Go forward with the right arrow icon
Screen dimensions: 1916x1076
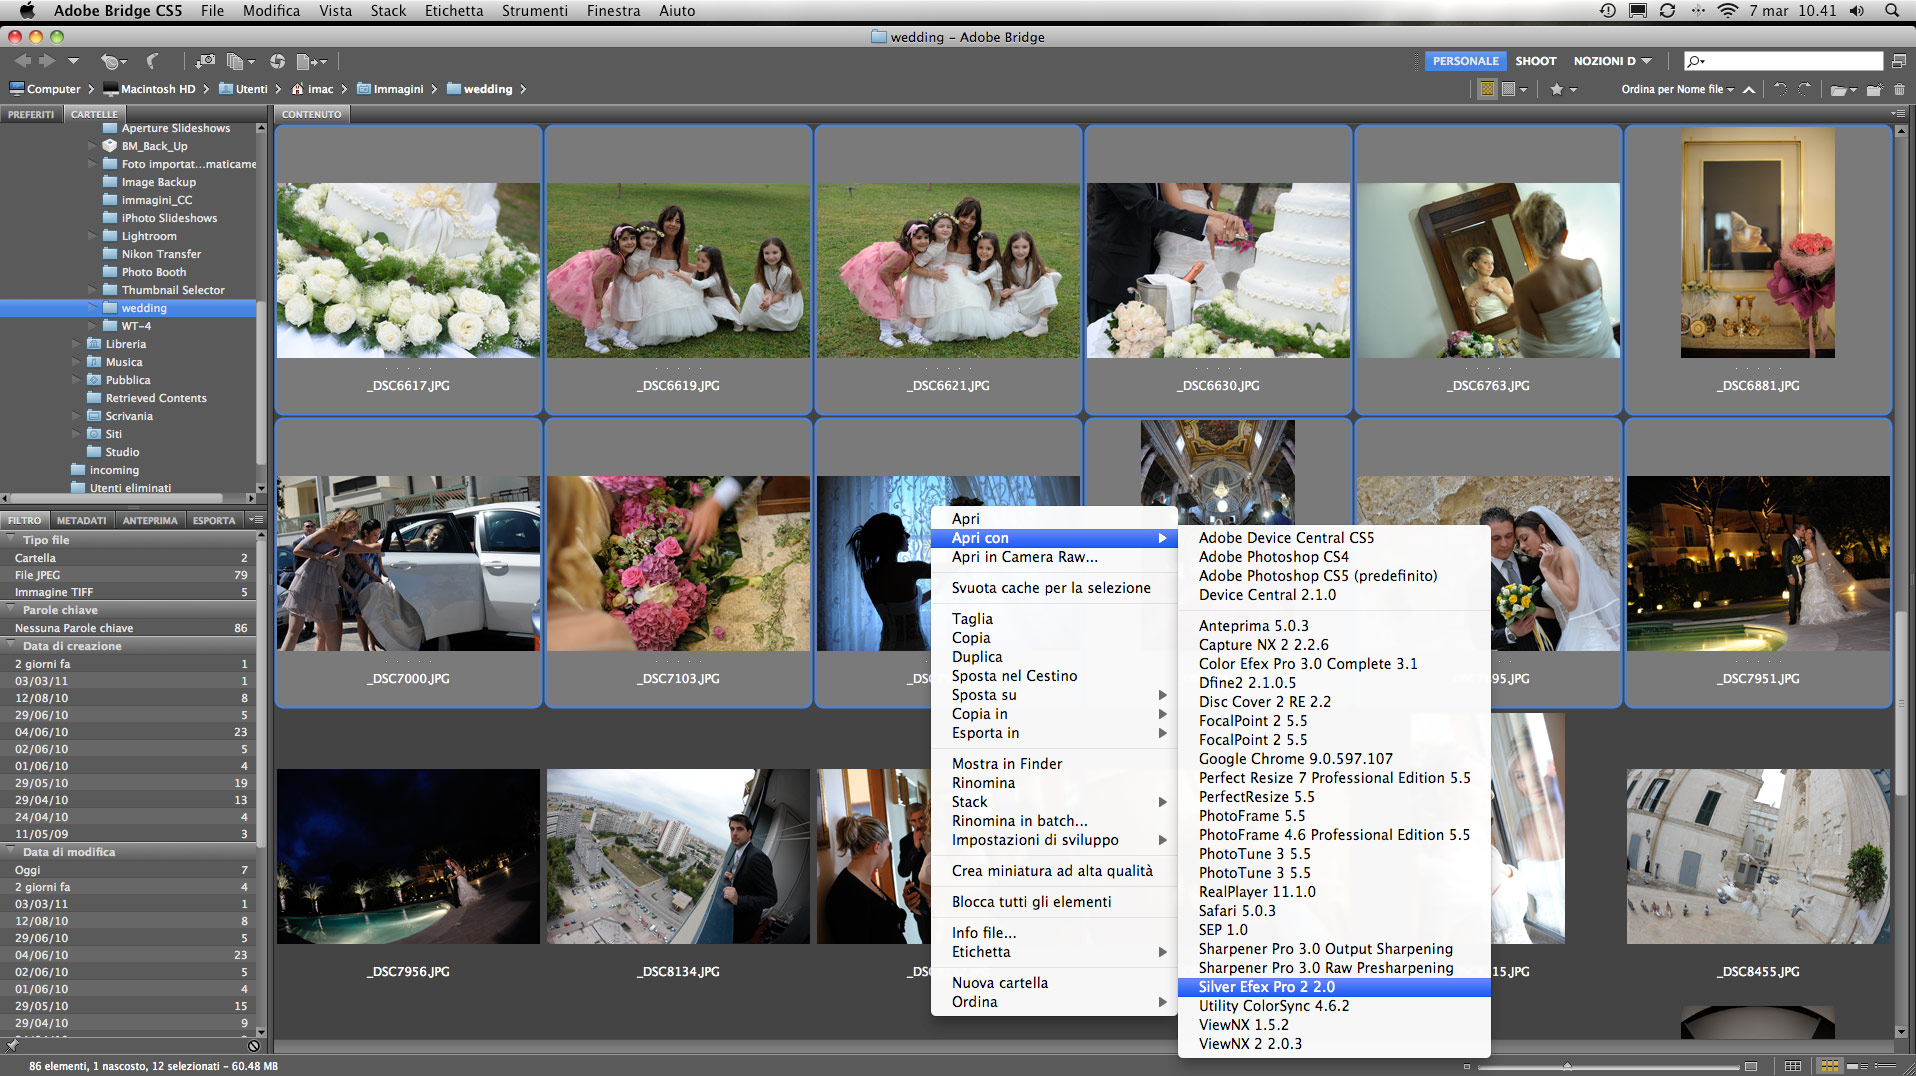[x=47, y=61]
